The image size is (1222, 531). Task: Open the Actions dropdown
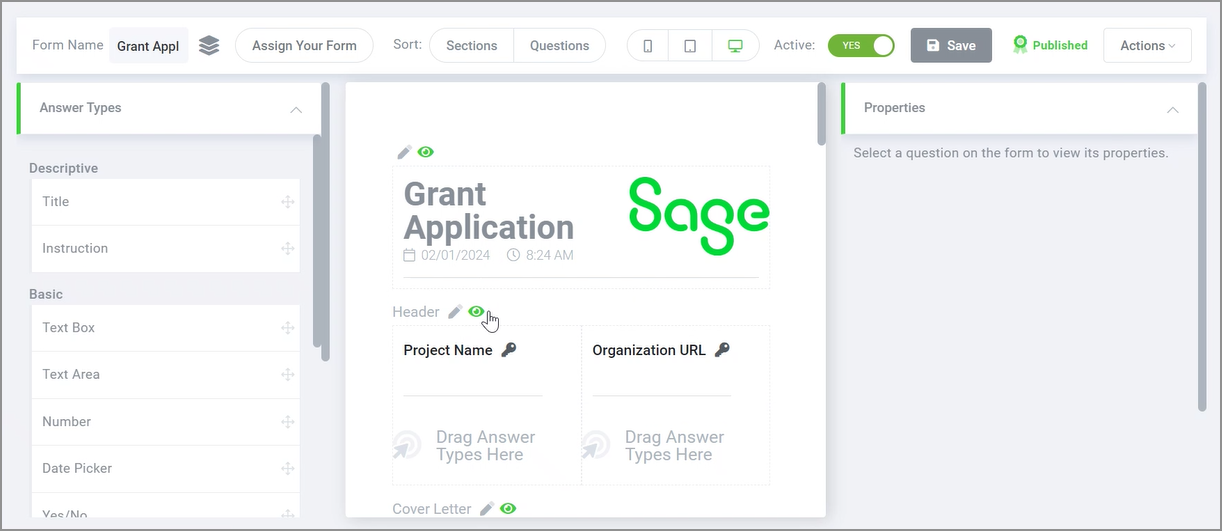pos(1148,46)
